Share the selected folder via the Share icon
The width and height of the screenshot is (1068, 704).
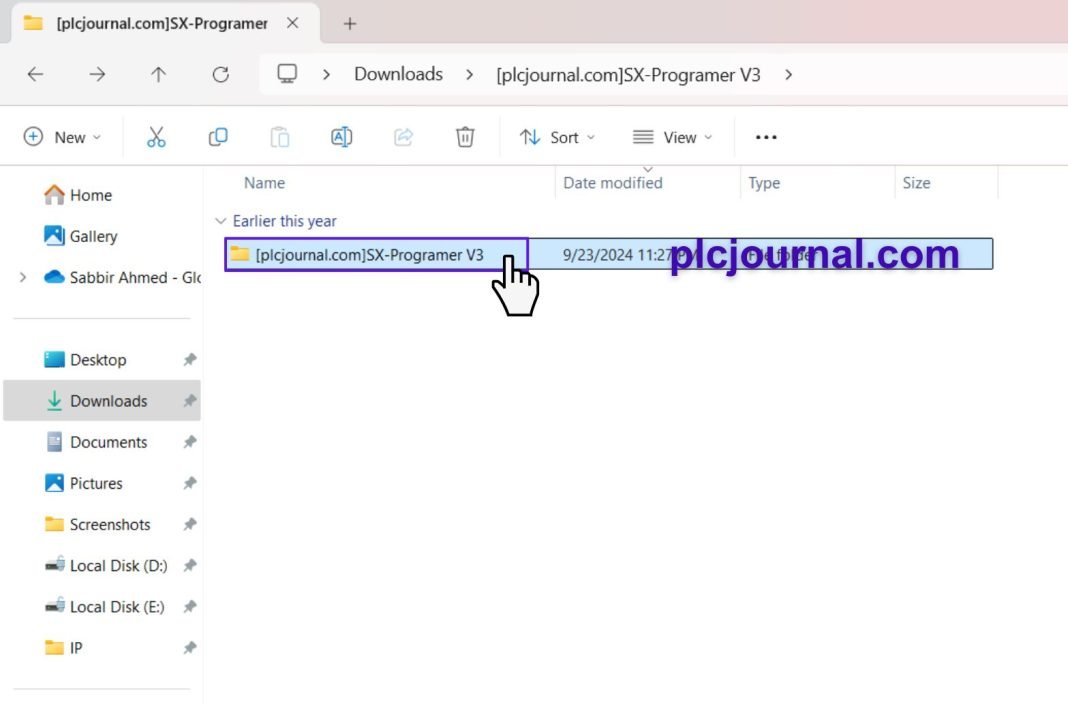[x=403, y=137]
